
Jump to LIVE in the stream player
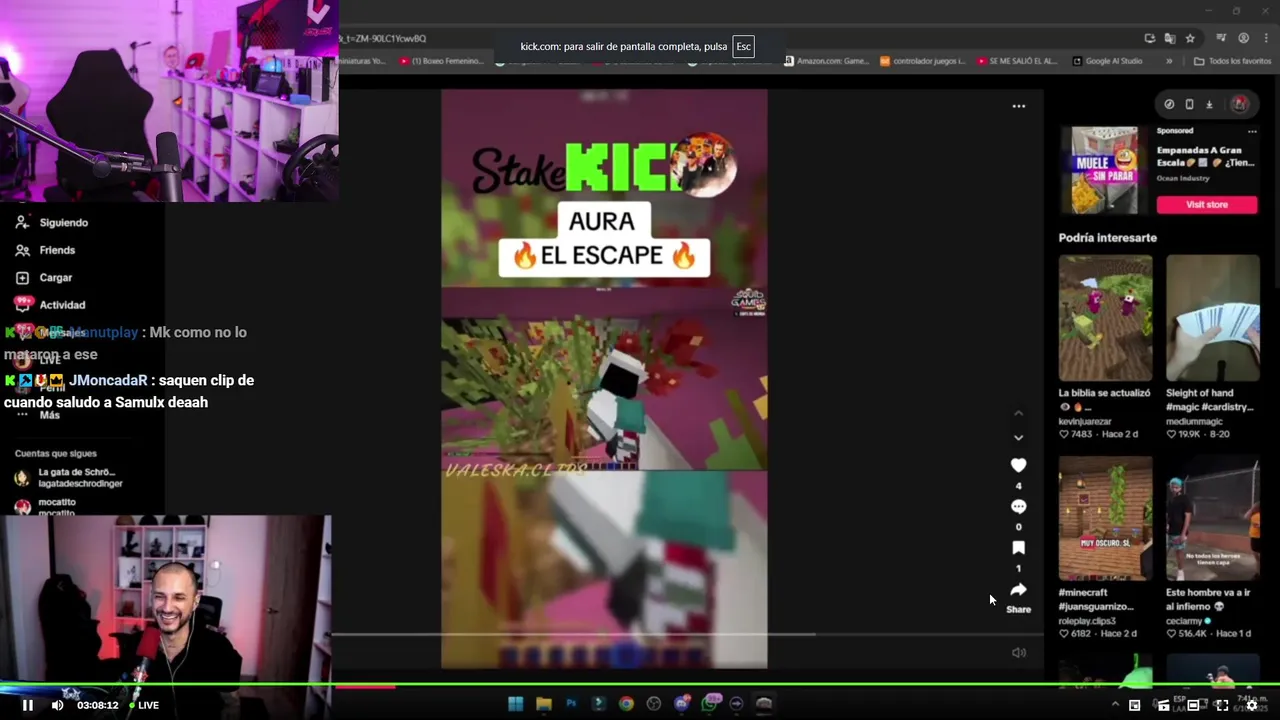point(144,705)
